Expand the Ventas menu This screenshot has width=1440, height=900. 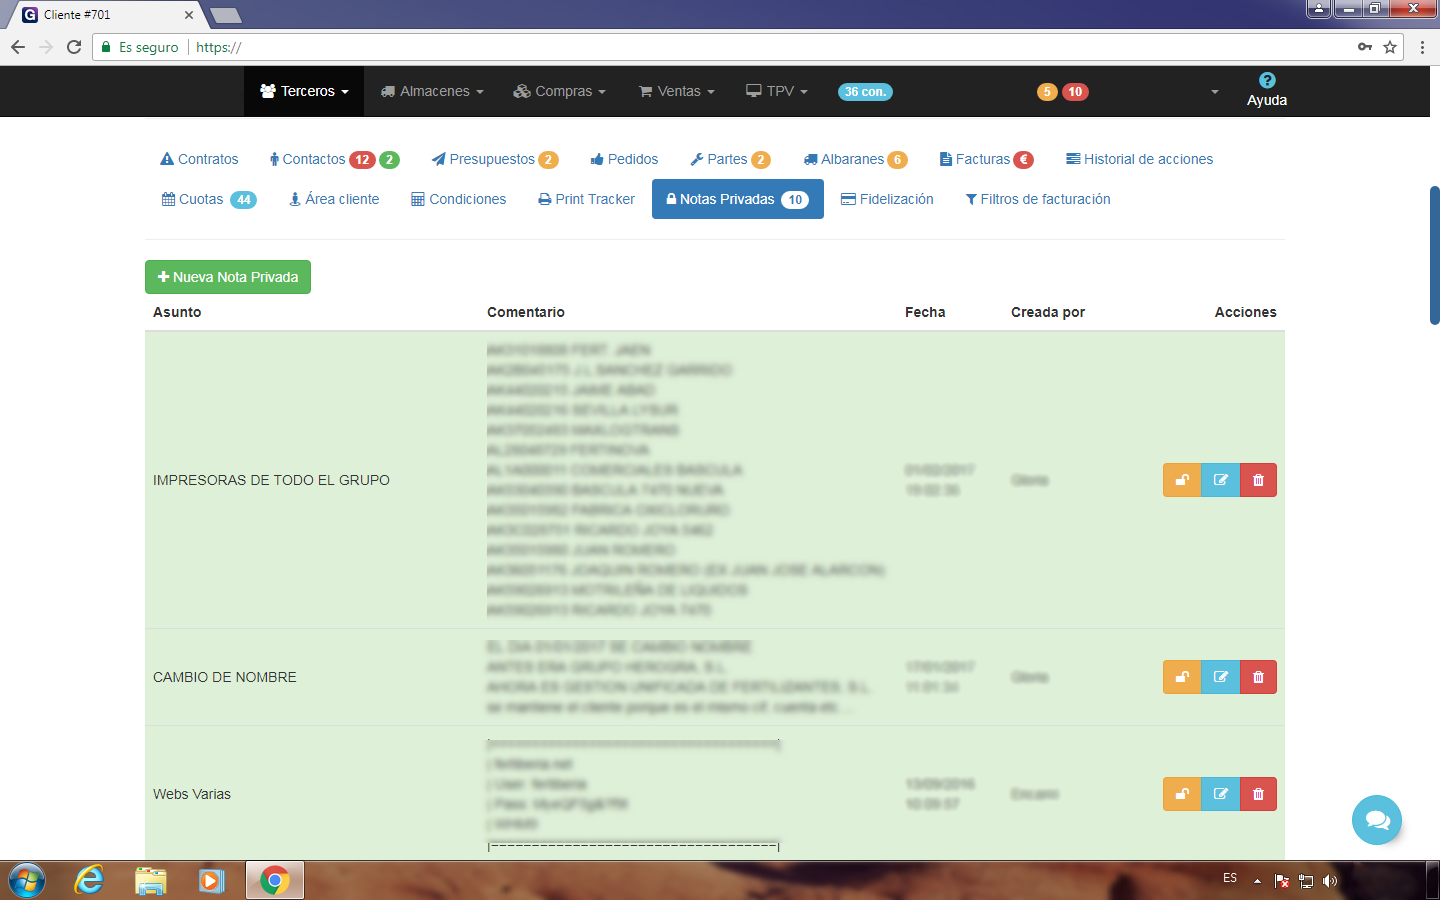coord(677,91)
